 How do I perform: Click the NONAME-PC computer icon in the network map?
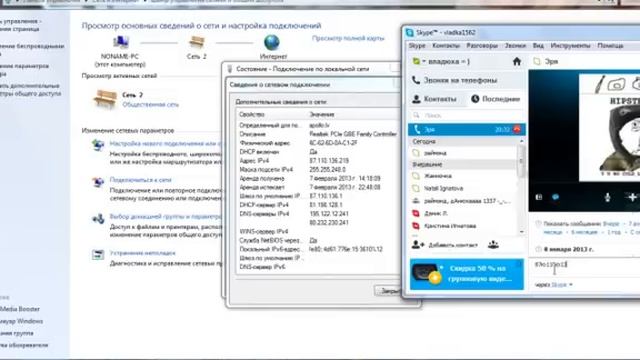[x=121, y=42]
